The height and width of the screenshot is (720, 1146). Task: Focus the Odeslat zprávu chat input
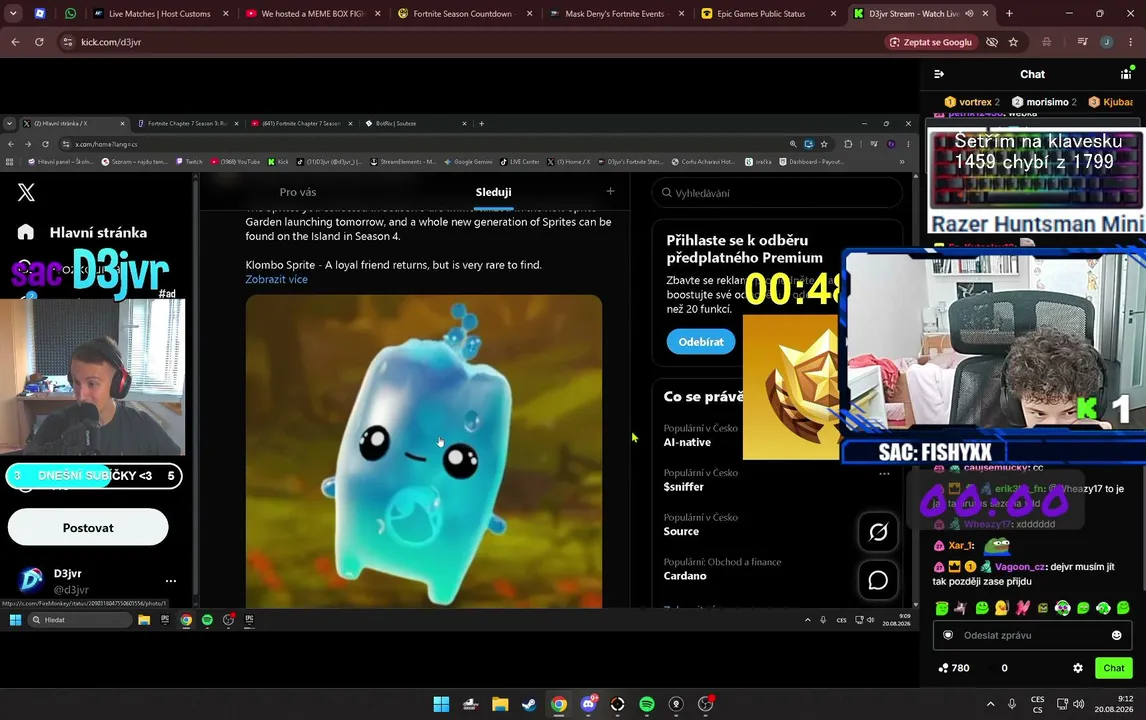[1032, 635]
